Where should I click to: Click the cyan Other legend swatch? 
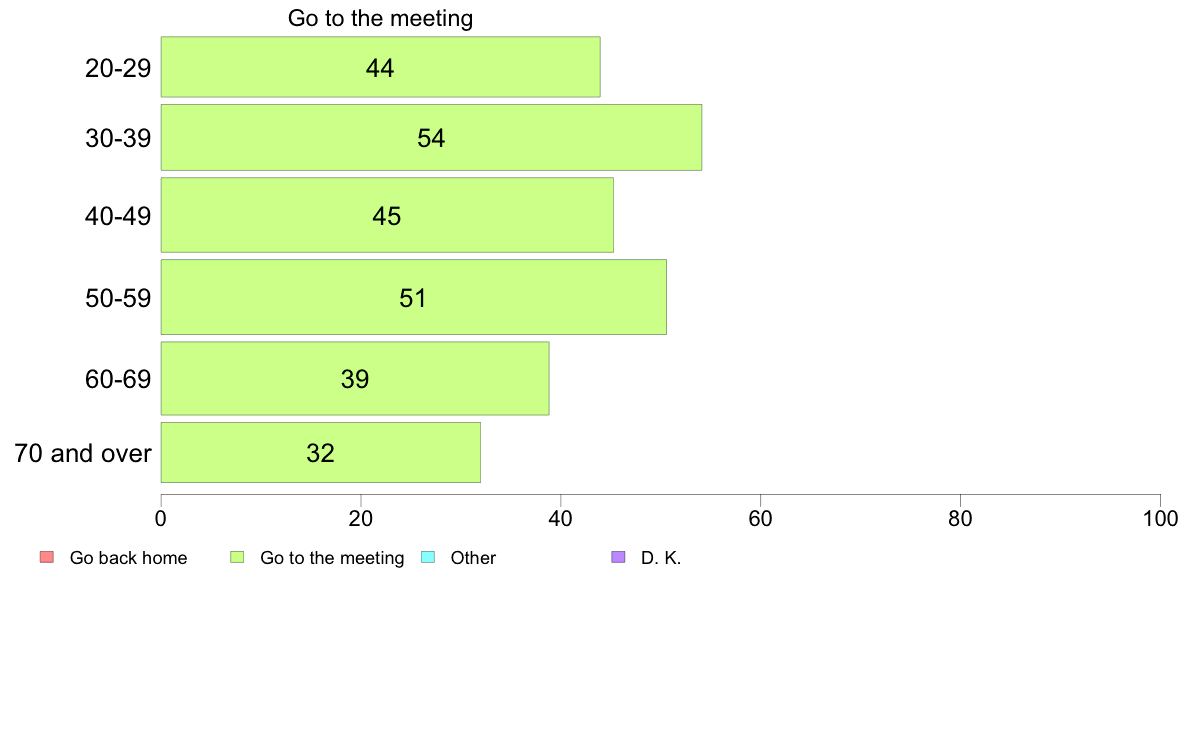coord(428,557)
